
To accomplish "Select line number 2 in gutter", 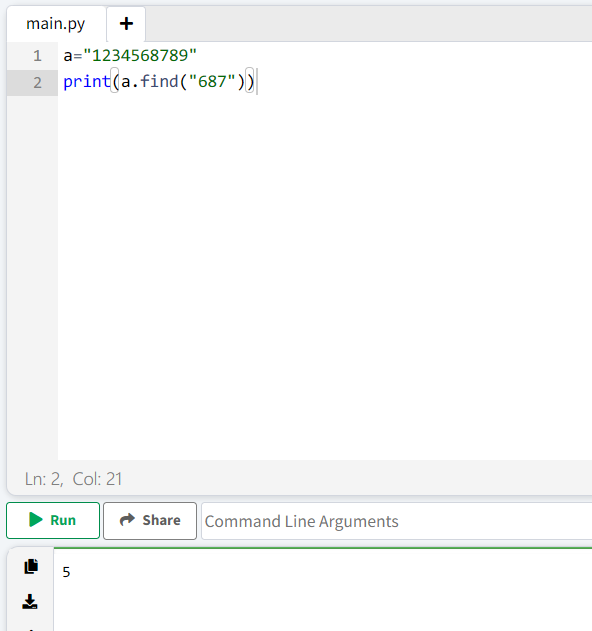I will click(x=37, y=82).
